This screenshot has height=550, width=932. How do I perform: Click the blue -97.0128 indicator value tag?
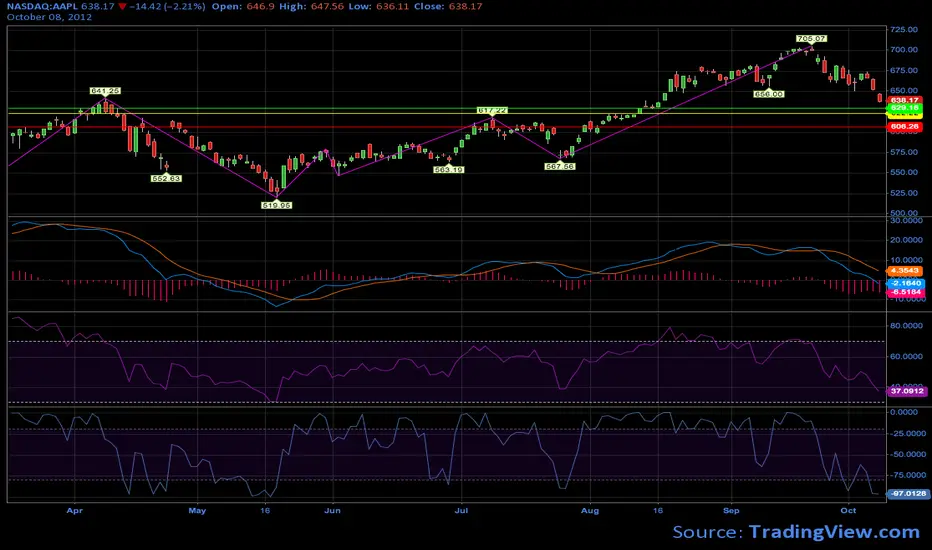pos(908,494)
